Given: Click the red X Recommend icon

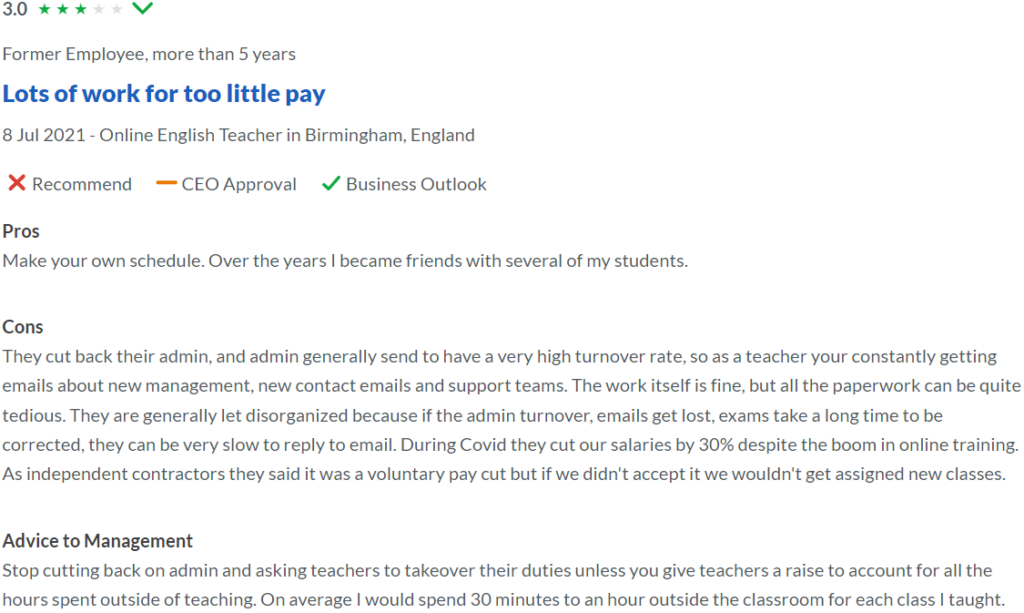Looking at the screenshot, I should [16, 184].
